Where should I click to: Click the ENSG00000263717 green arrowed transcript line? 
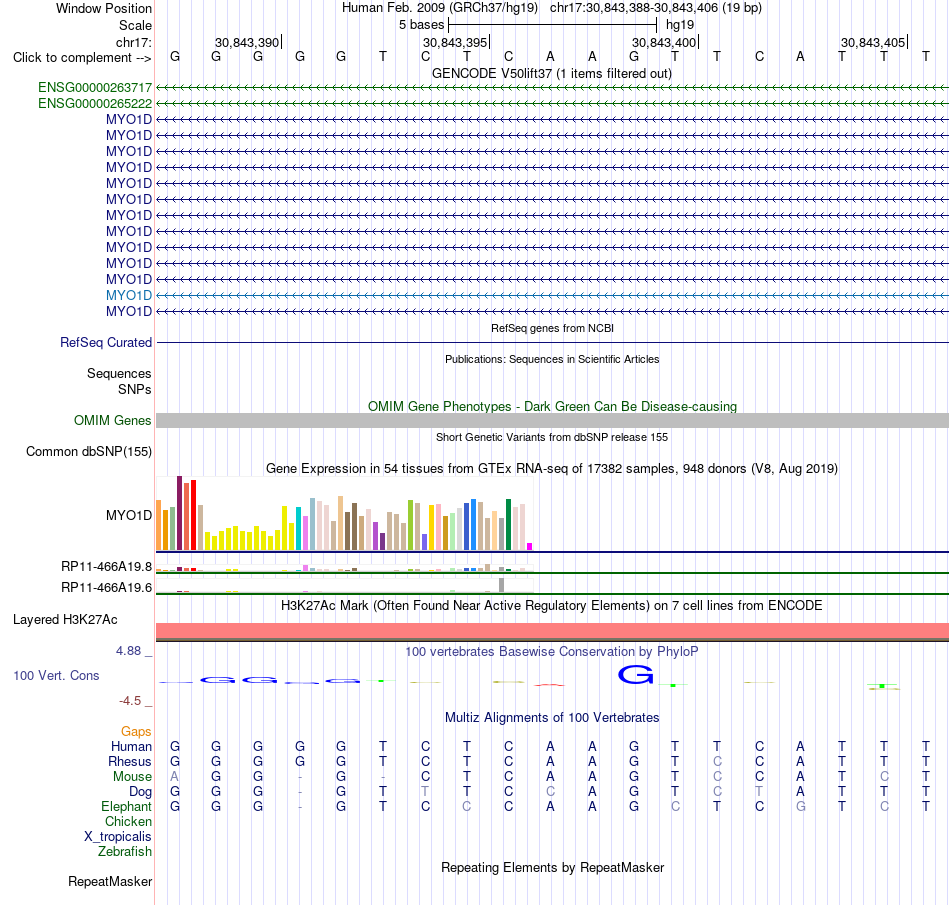[552, 88]
